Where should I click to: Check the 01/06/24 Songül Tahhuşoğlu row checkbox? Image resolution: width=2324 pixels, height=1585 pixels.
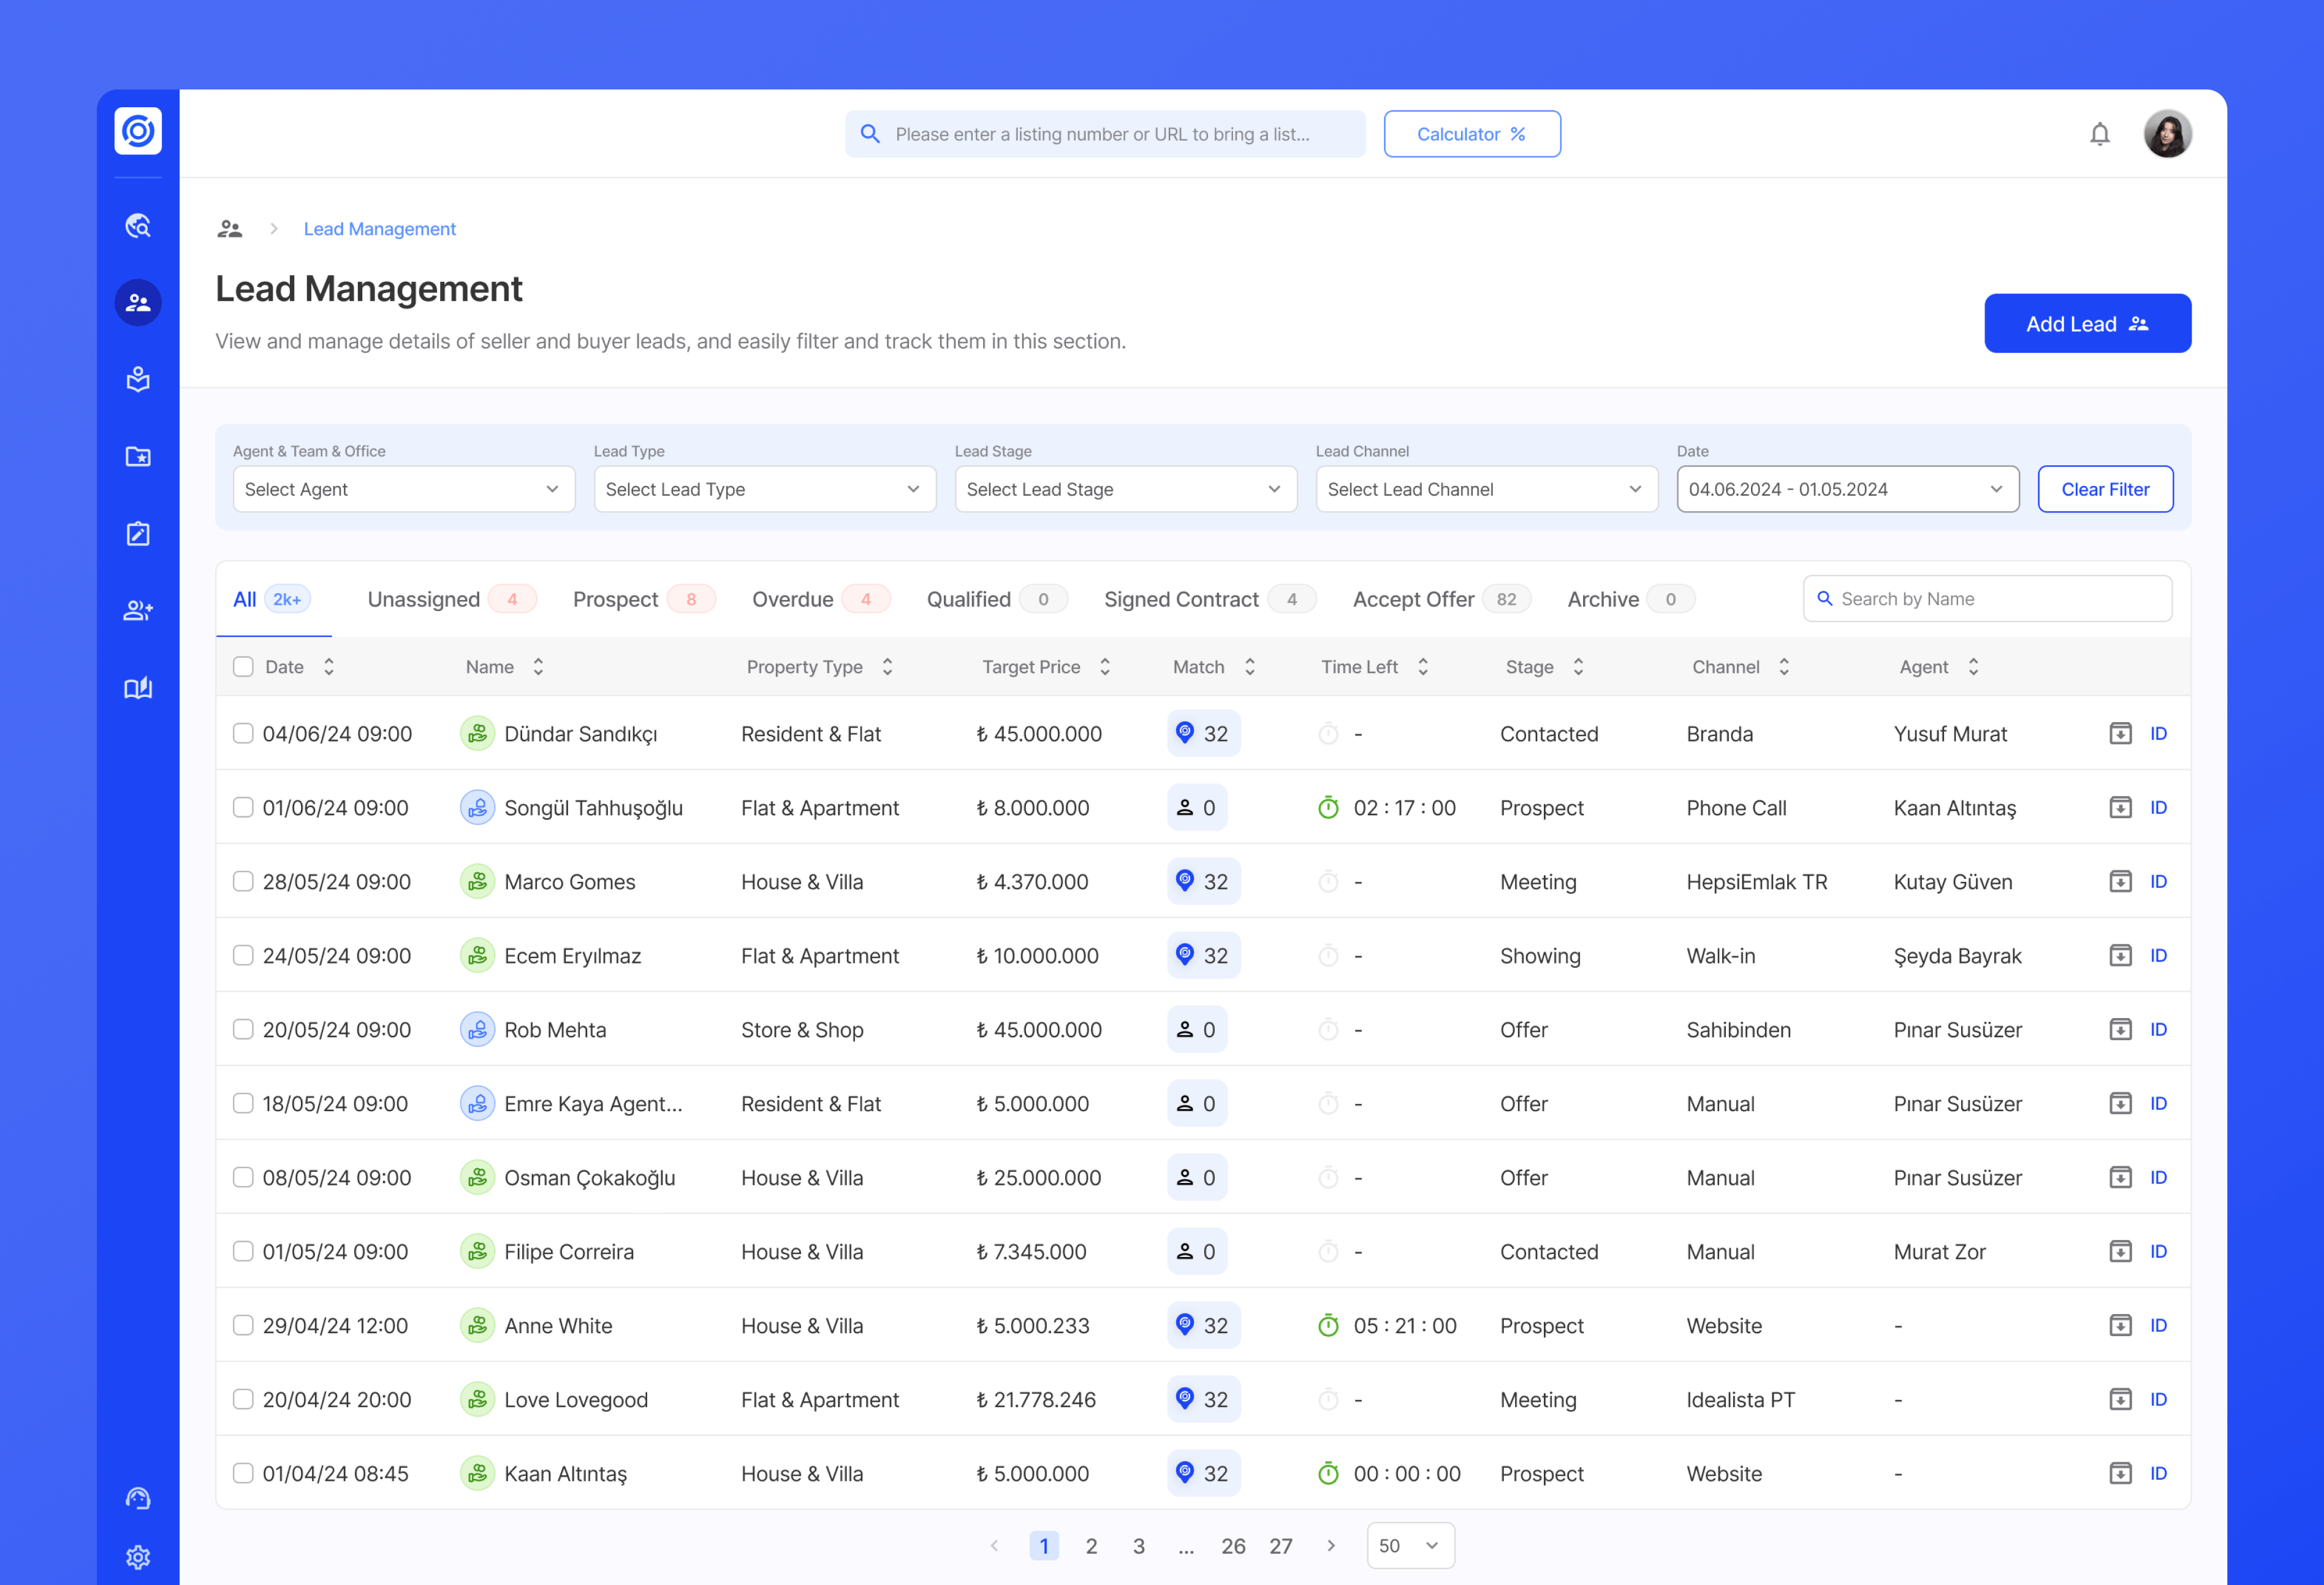(x=243, y=807)
